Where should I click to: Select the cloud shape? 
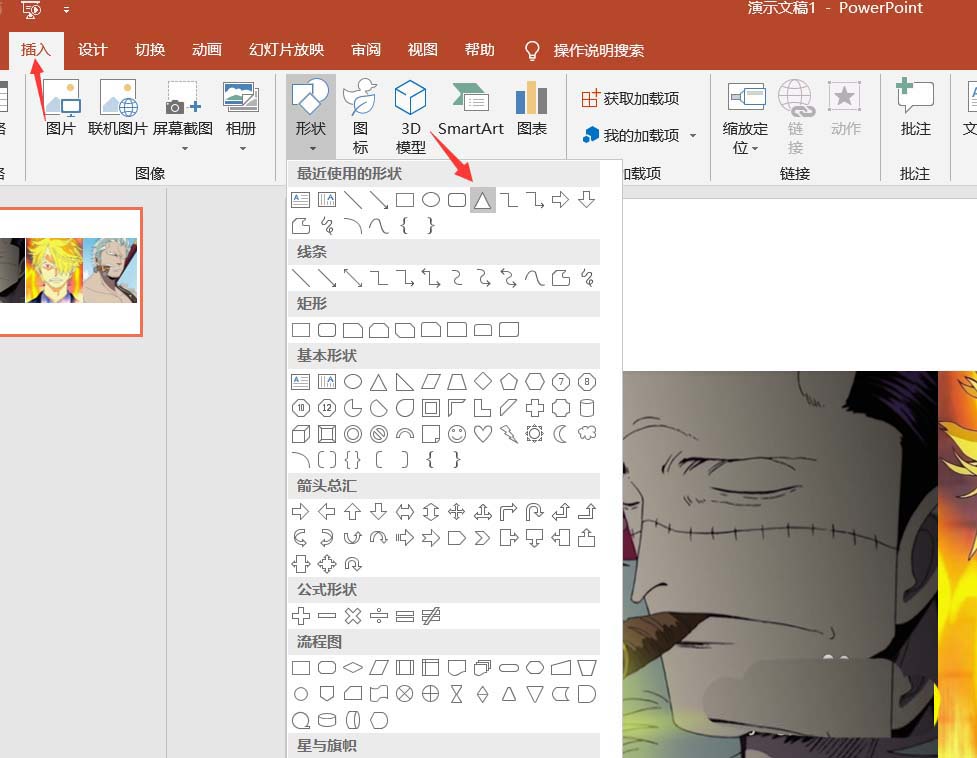tap(587, 433)
